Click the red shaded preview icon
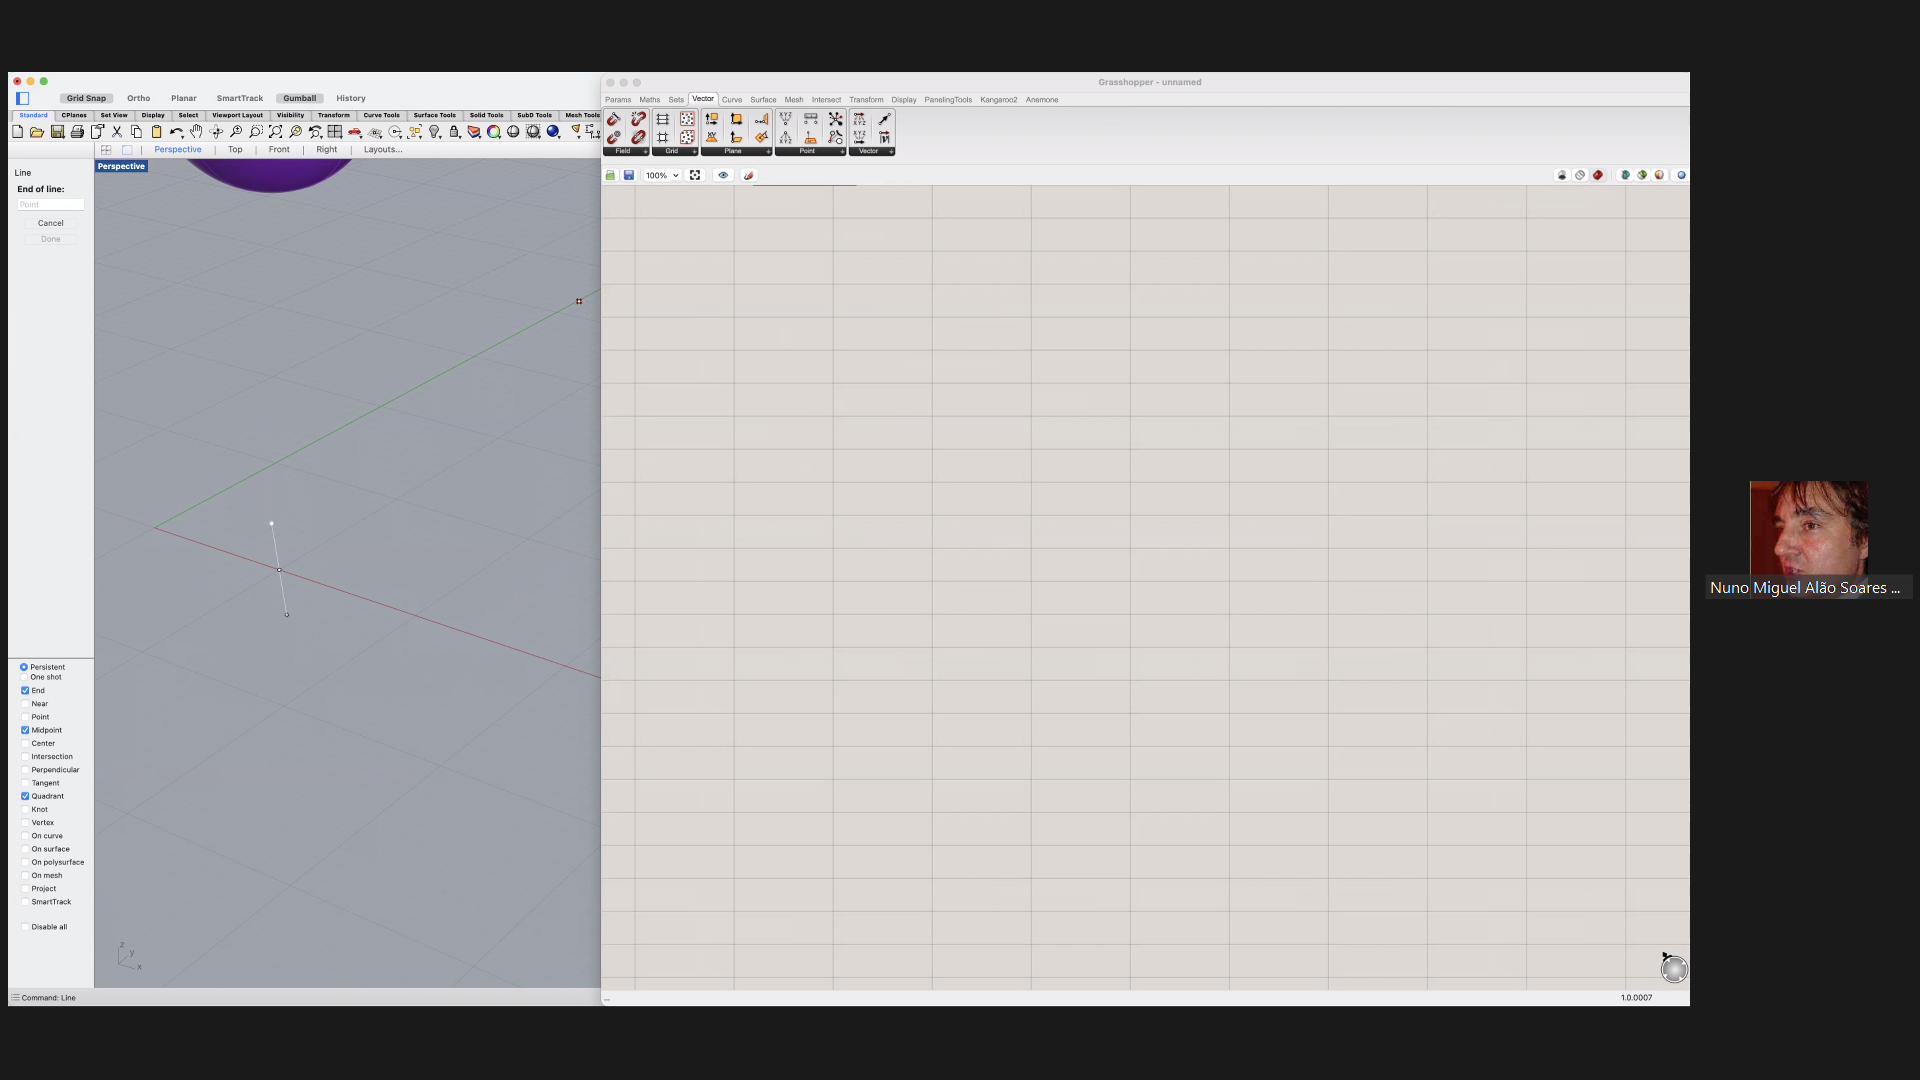This screenshot has width=1920, height=1080. (x=1598, y=175)
